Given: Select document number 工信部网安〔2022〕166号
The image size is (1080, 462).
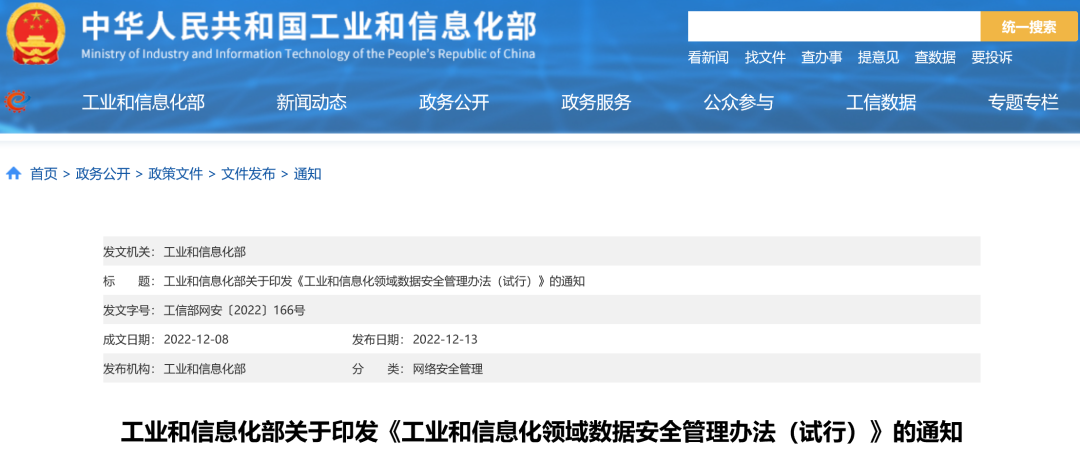Looking at the screenshot, I should point(234,311).
